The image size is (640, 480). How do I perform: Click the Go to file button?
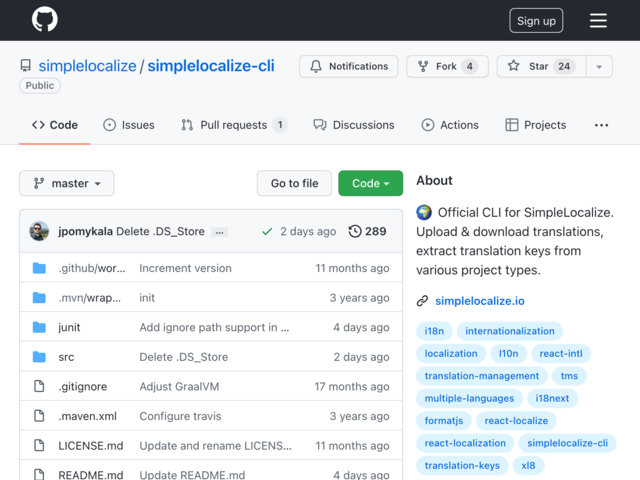(x=294, y=183)
